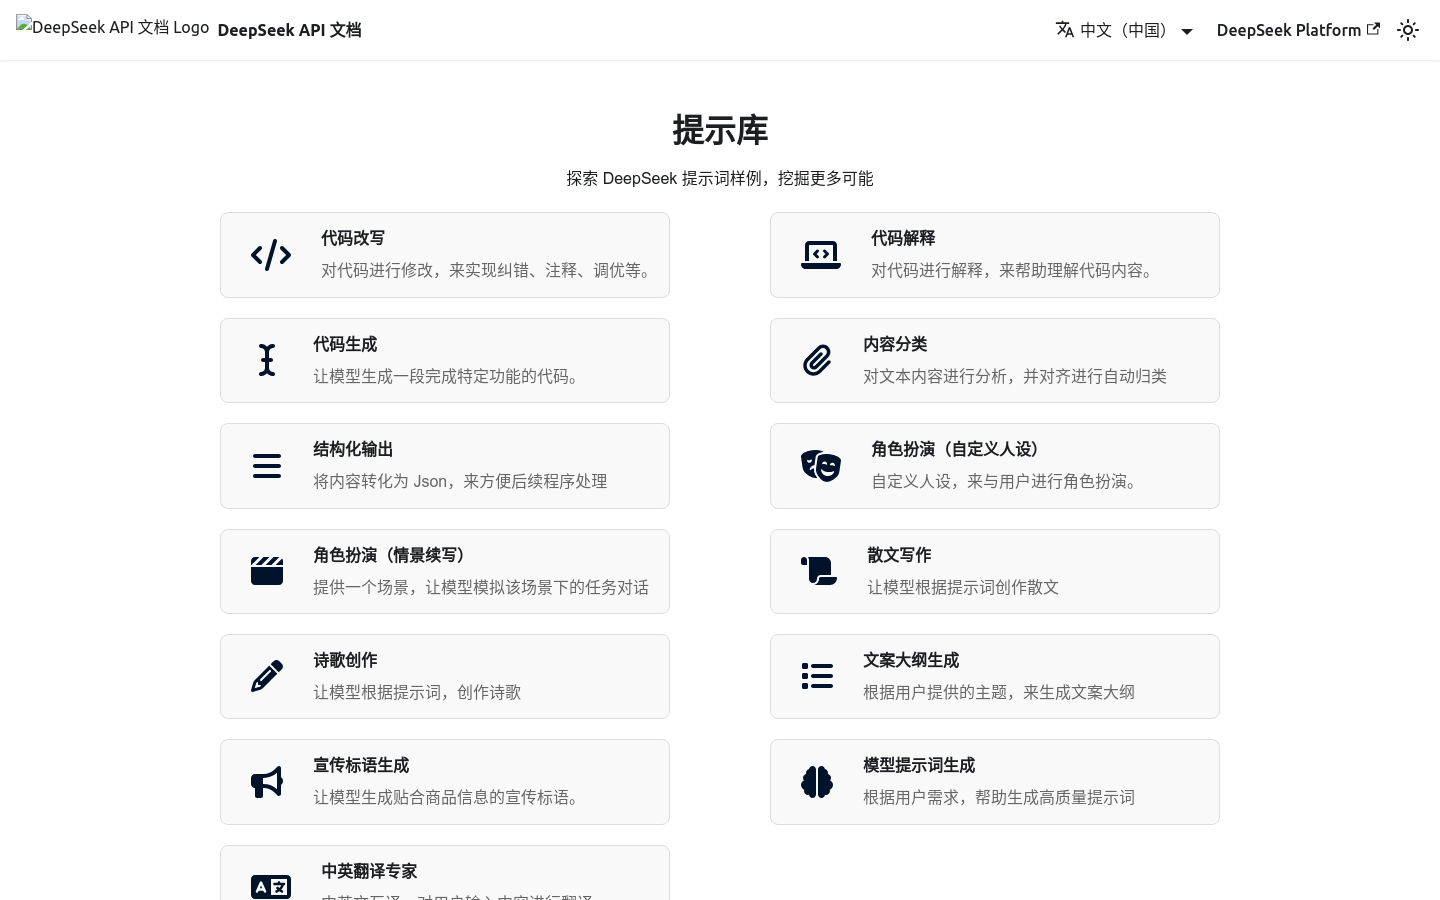Image resolution: width=1440 pixels, height=900 pixels.
Task: Click the code brackets icon for 代码改写
Action: click(271, 255)
